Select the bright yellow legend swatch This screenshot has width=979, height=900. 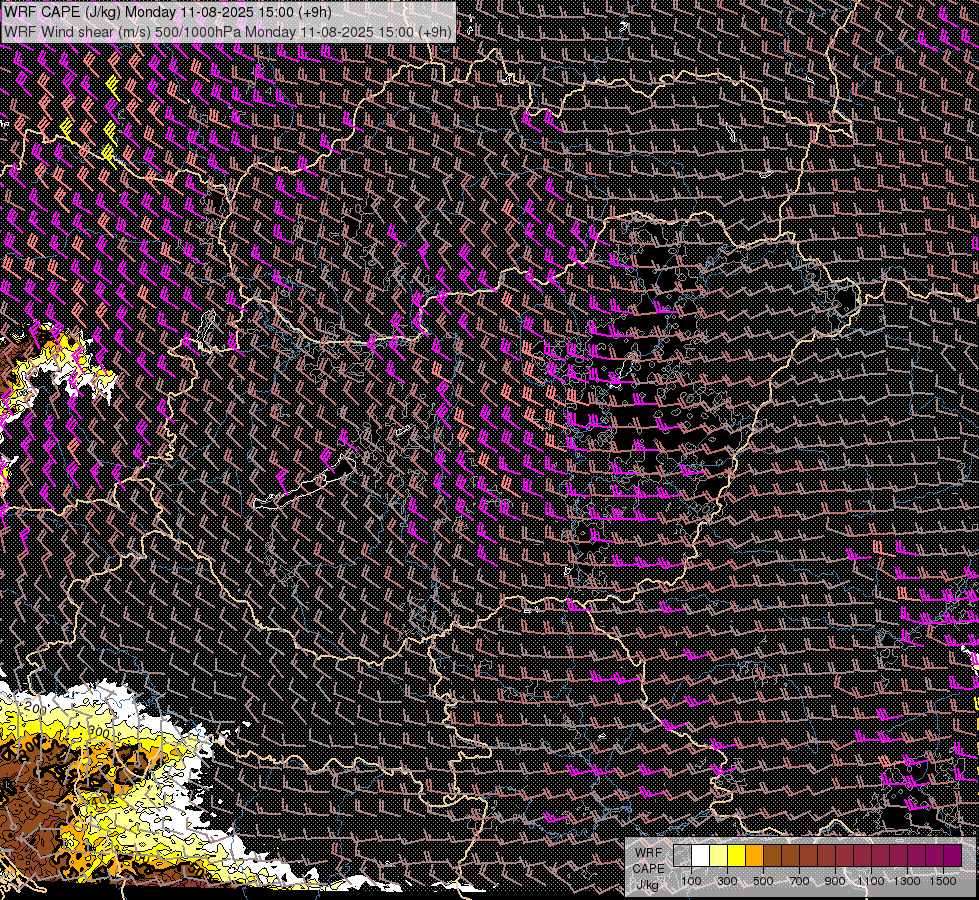pyautogui.click(x=737, y=855)
